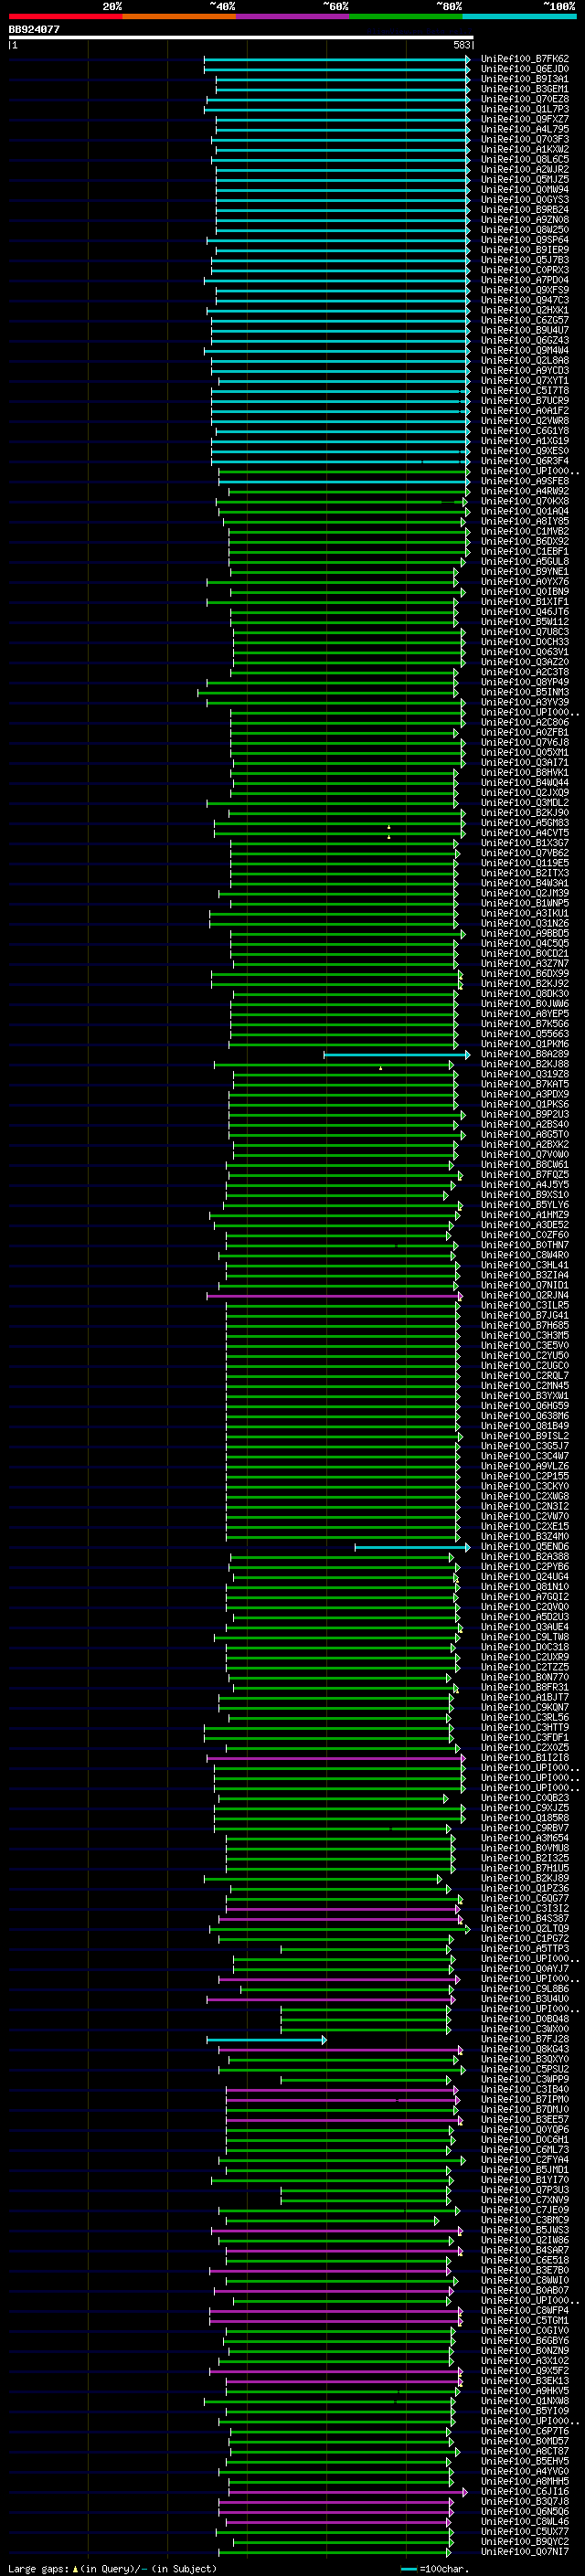Click hit label UniRef100_C2P155
585x2576 pixels.
(x=525, y=1477)
